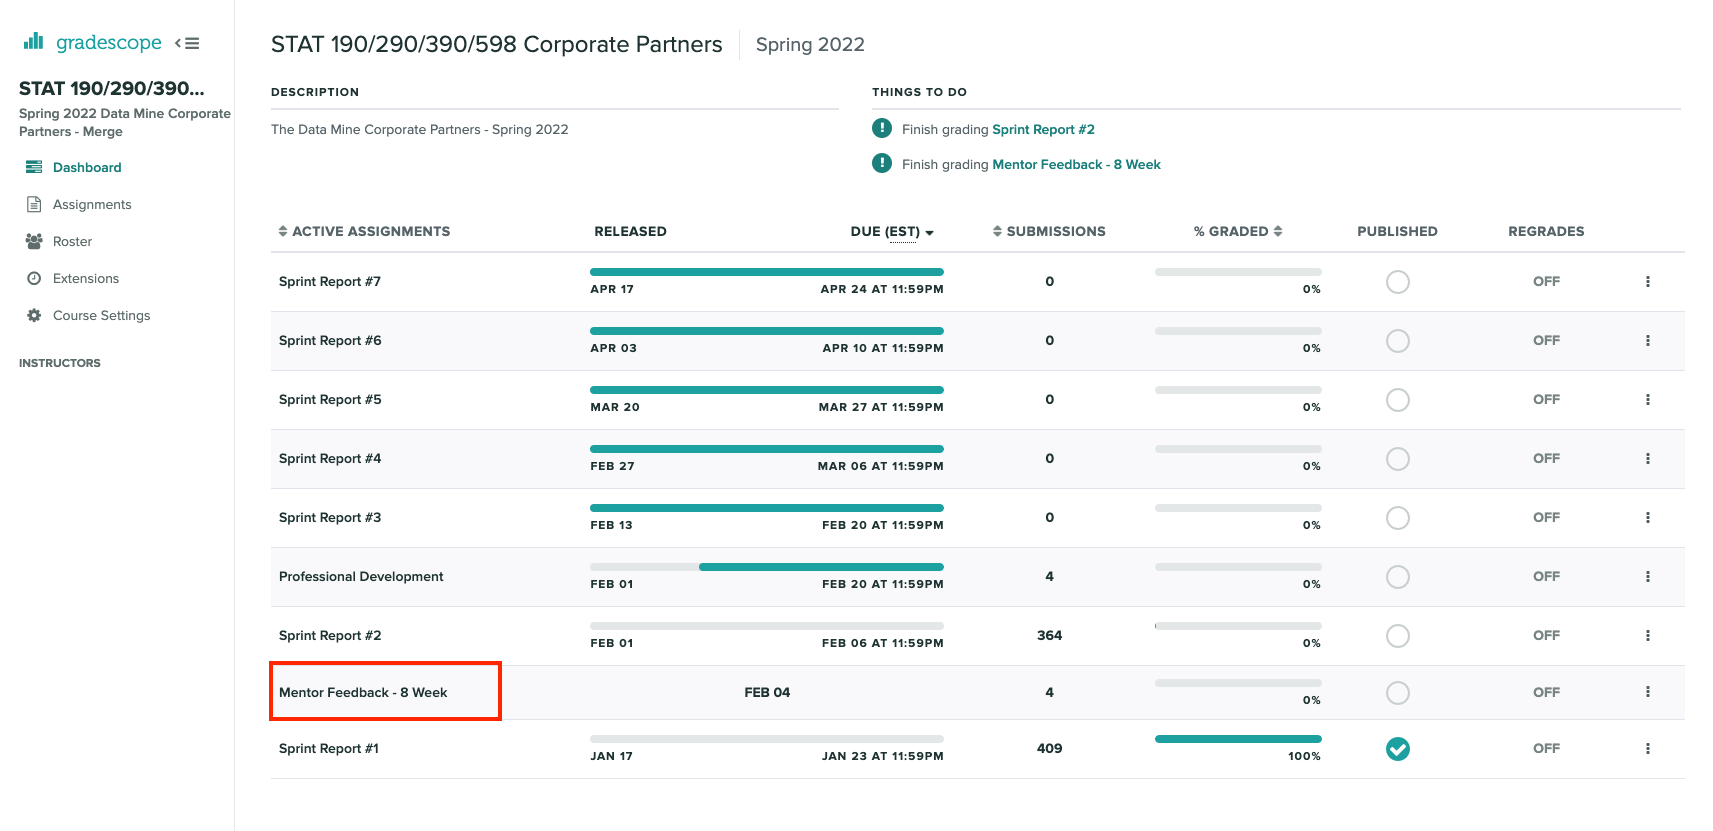Click the Roster people icon
The width and height of the screenshot is (1713, 831).
[34, 241]
